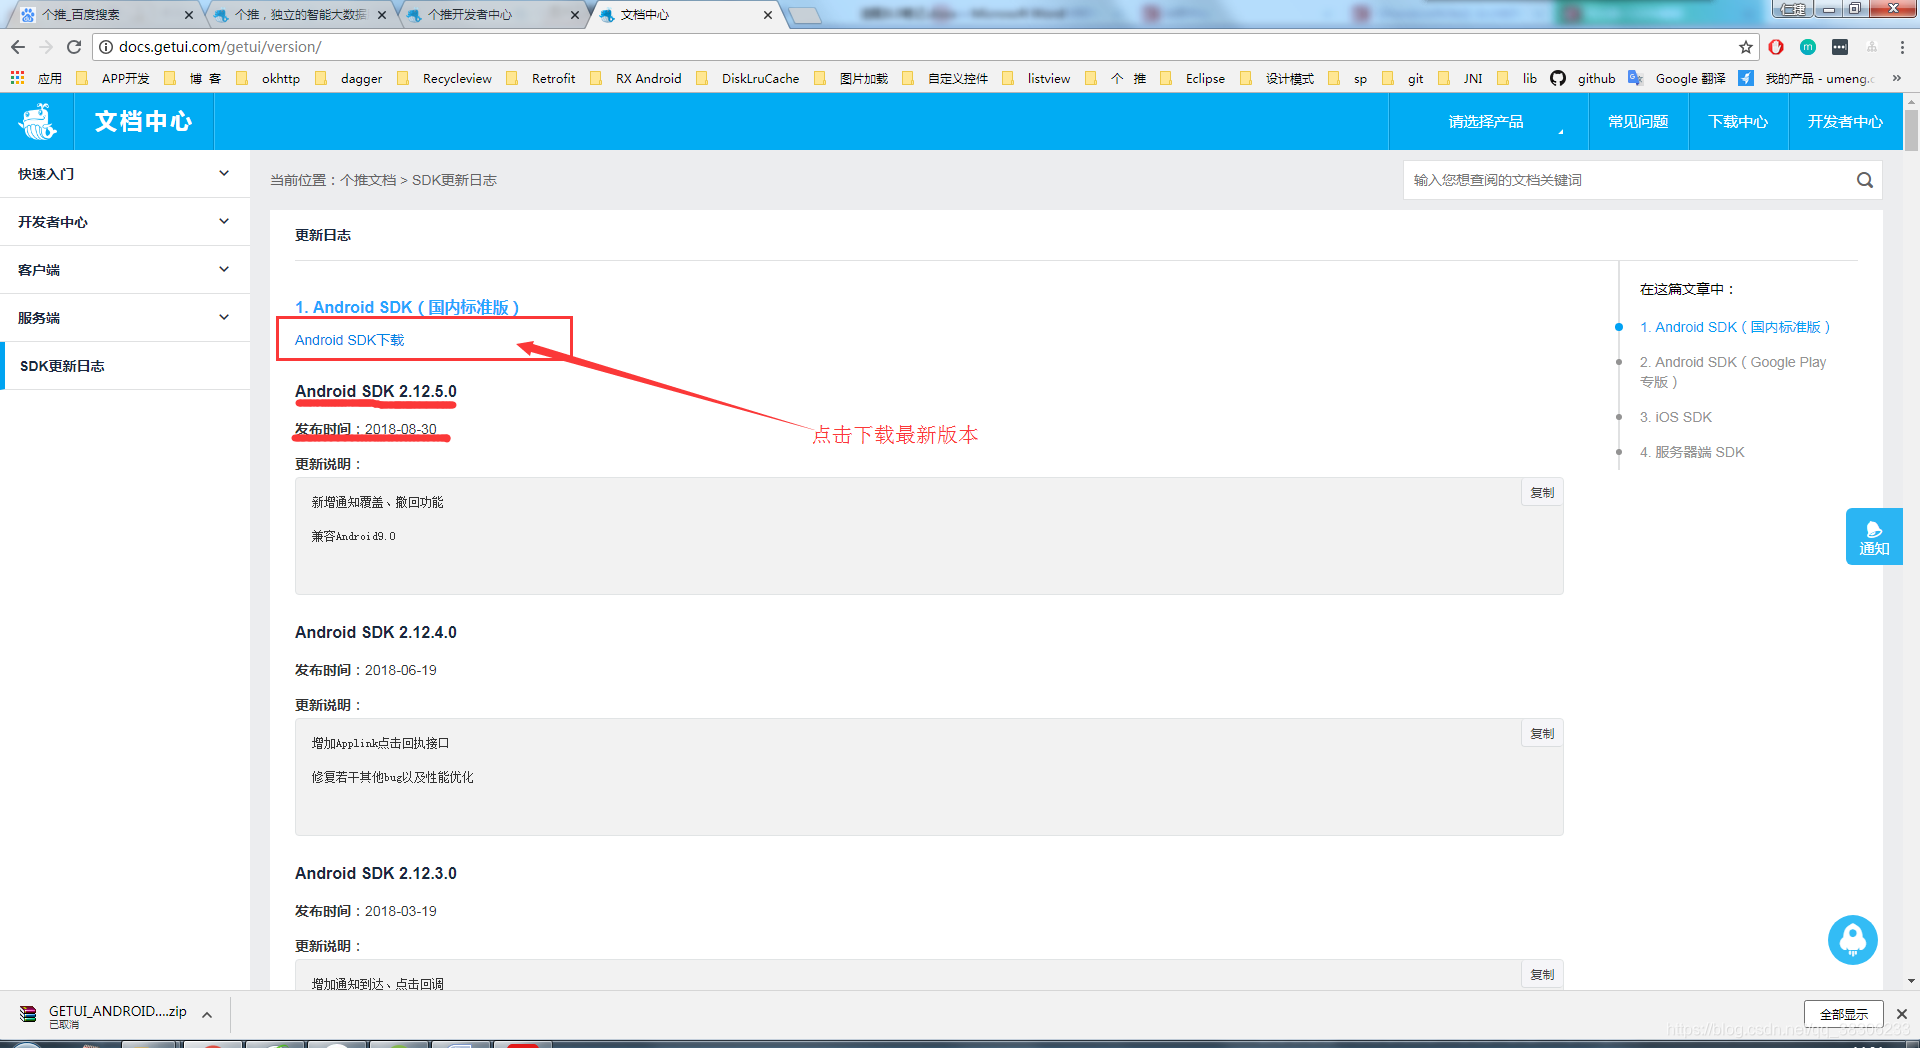This screenshot has width=1920, height=1048.
Task: Click the rocket back-to-top button
Action: point(1852,940)
